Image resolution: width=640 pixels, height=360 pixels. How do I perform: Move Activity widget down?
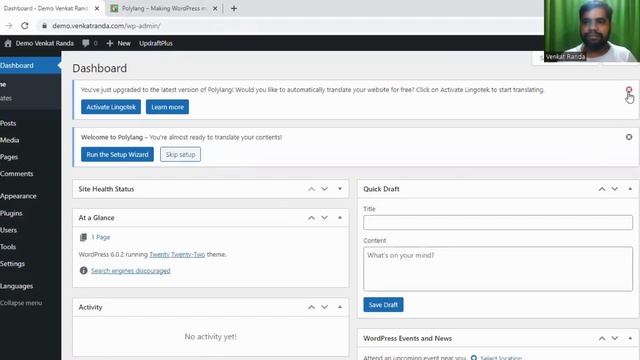[x=324, y=307]
